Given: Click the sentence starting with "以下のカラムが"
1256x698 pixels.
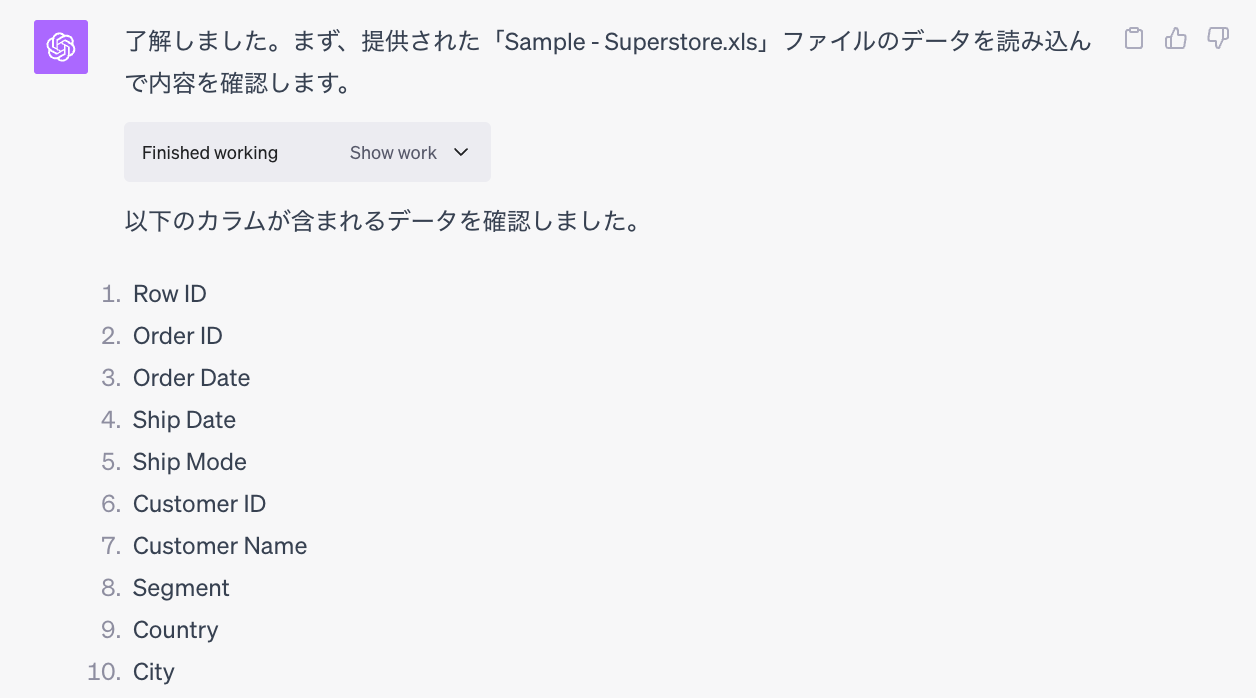Looking at the screenshot, I should click(382, 220).
